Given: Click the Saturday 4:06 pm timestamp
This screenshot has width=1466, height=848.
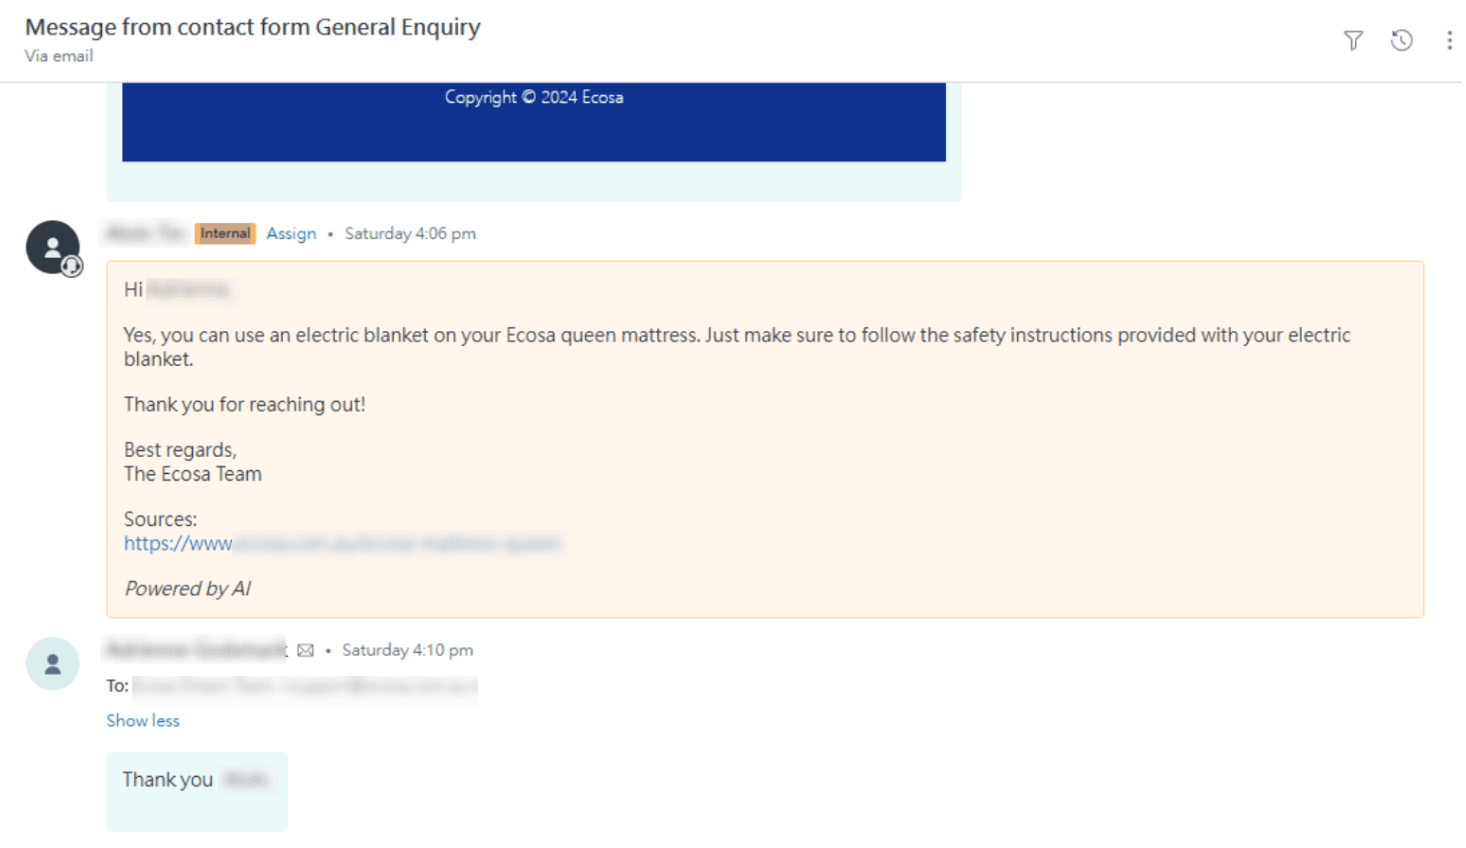Looking at the screenshot, I should coord(410,234).
